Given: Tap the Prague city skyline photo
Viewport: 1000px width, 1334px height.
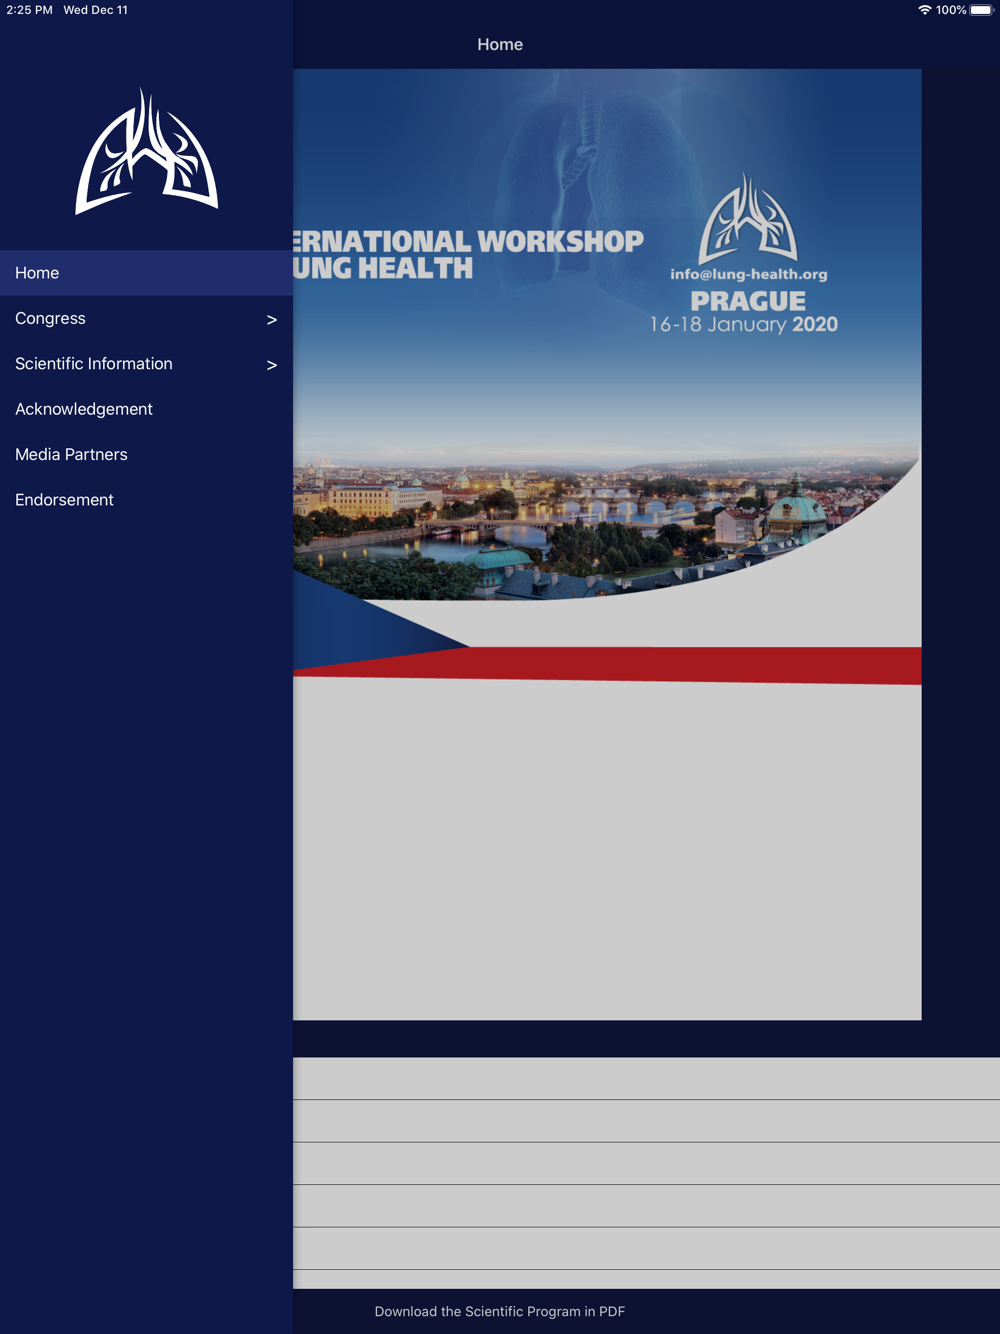Looking at the screenshot, I should tap(606, 525).
